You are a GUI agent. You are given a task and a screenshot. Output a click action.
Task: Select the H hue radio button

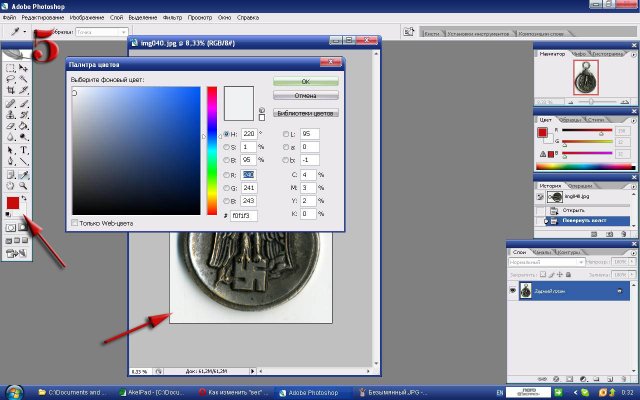pos(227,134)
